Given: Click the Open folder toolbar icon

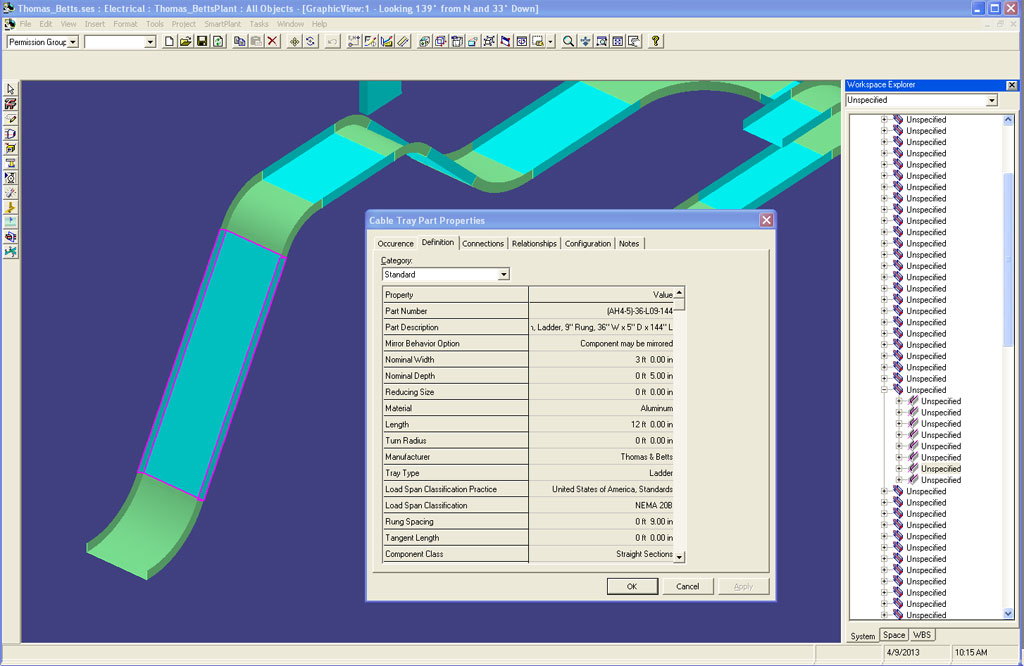Looking at the screenshot, I should [x=185, y=42].
